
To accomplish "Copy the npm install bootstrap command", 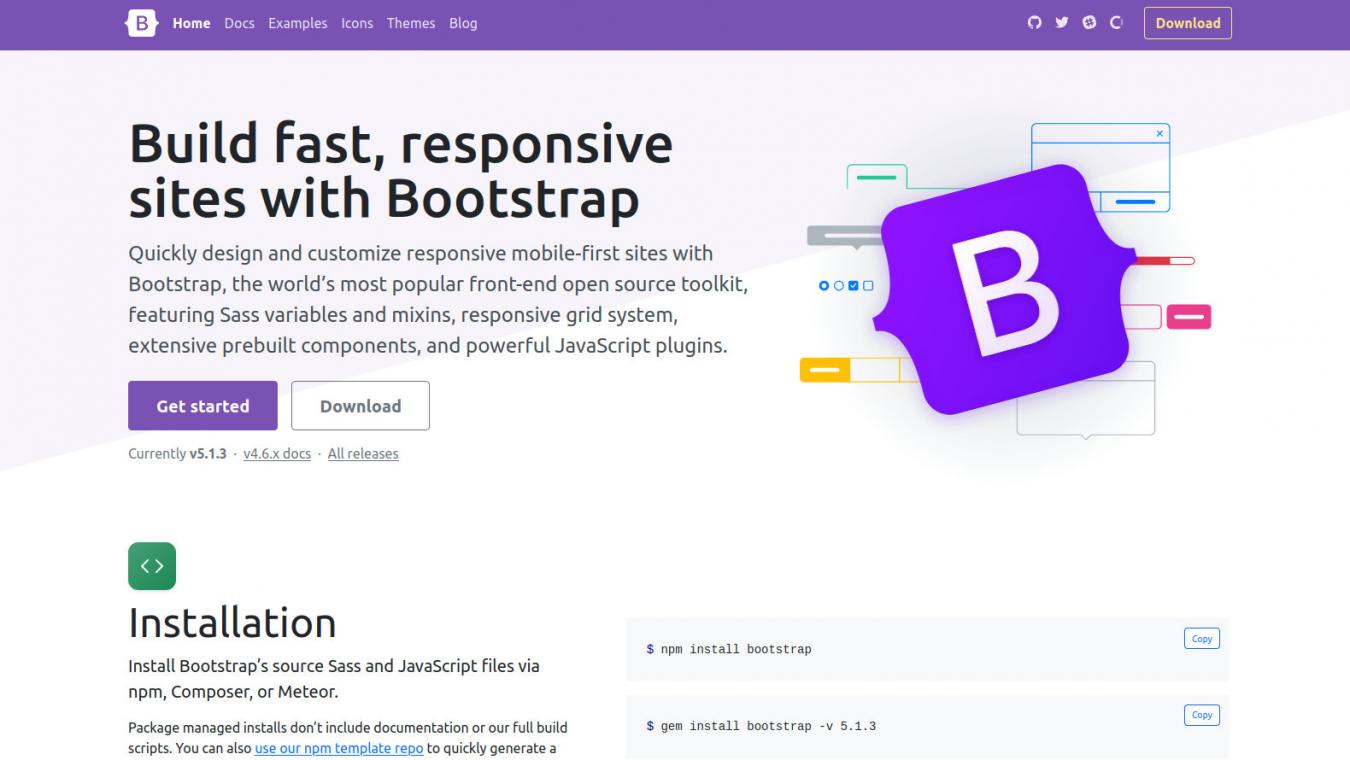I will [1202, 638].
